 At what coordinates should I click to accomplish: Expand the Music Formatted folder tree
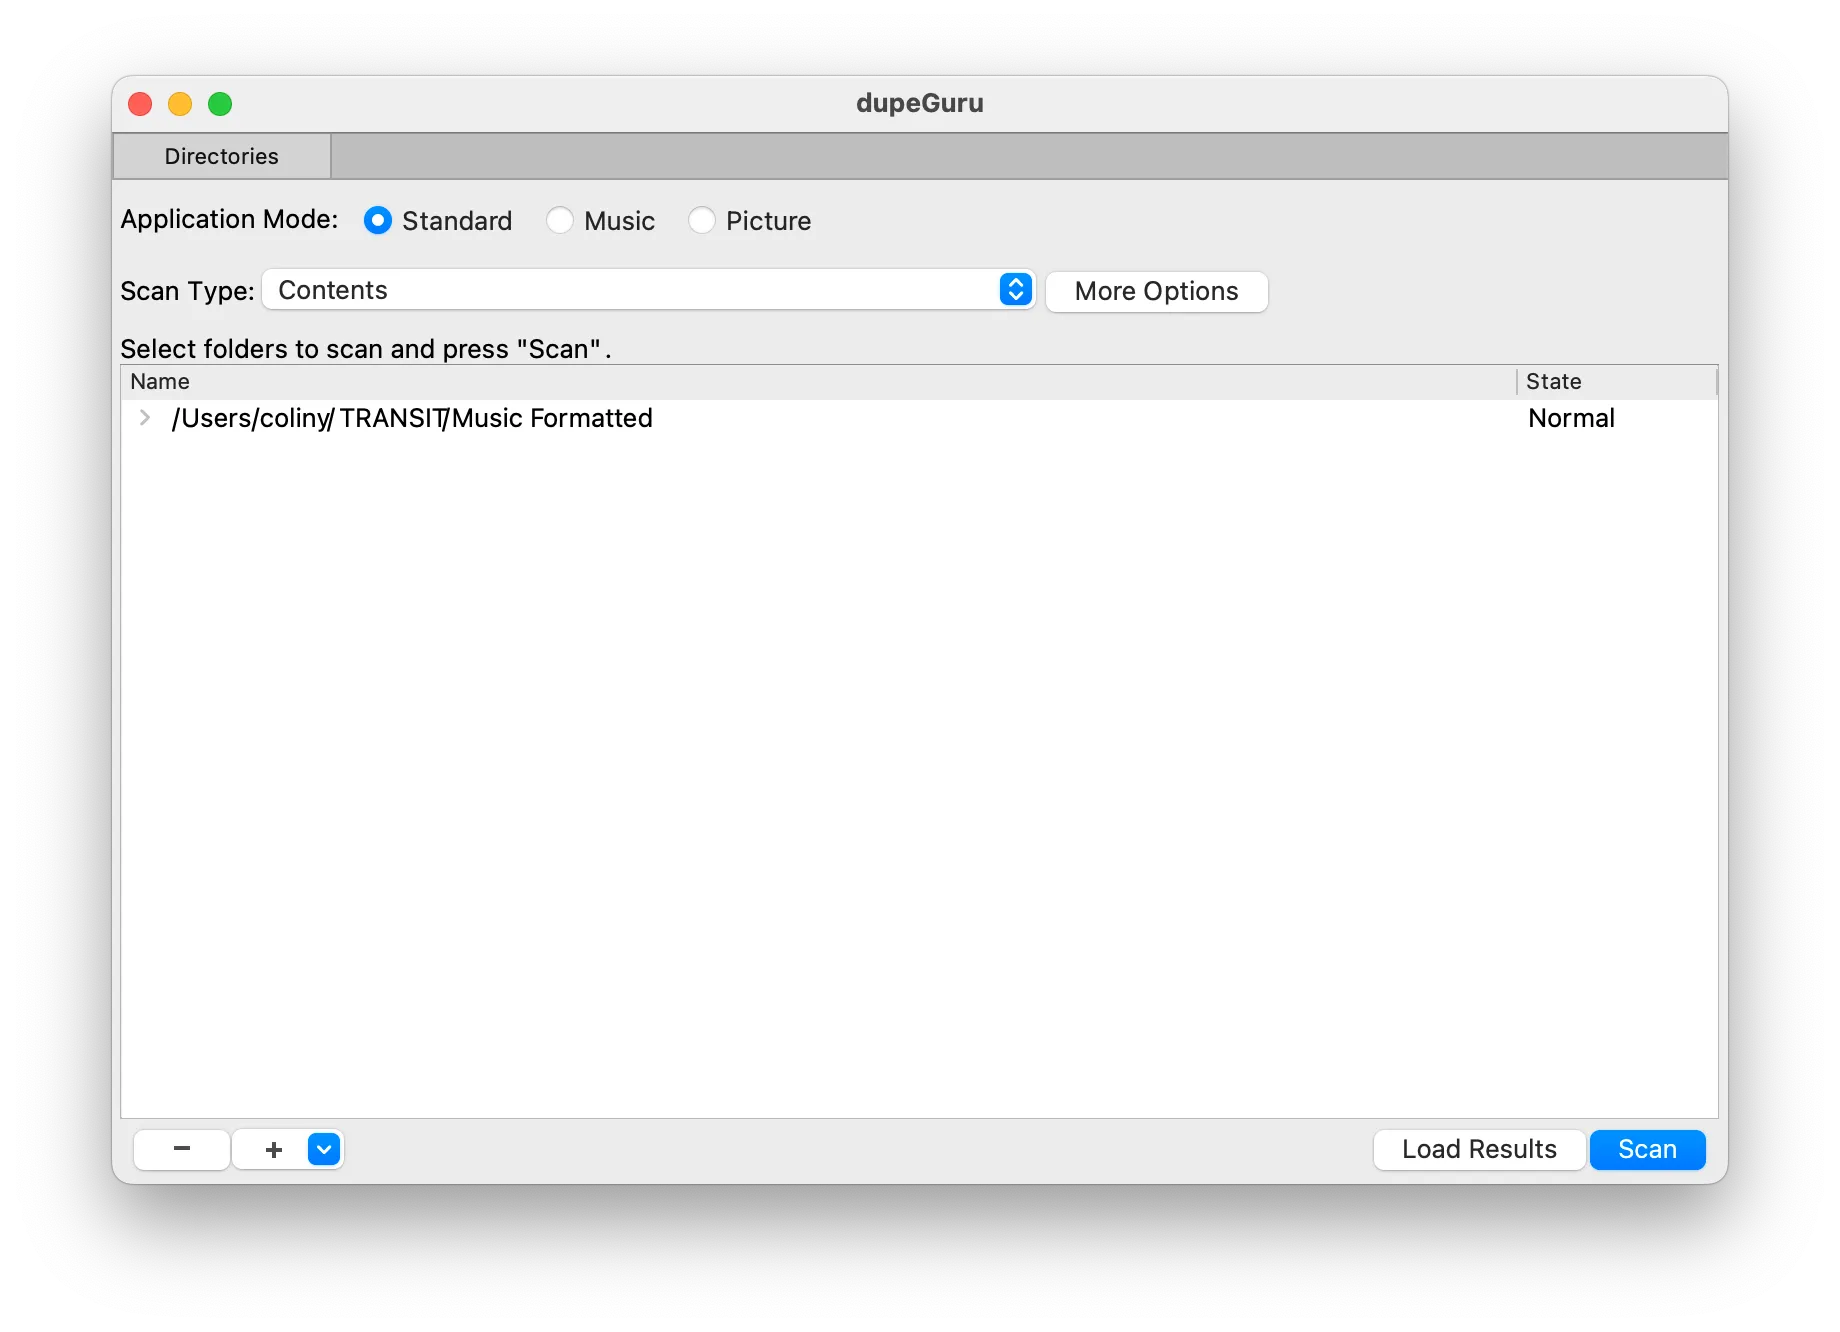[x=145, y=418]
